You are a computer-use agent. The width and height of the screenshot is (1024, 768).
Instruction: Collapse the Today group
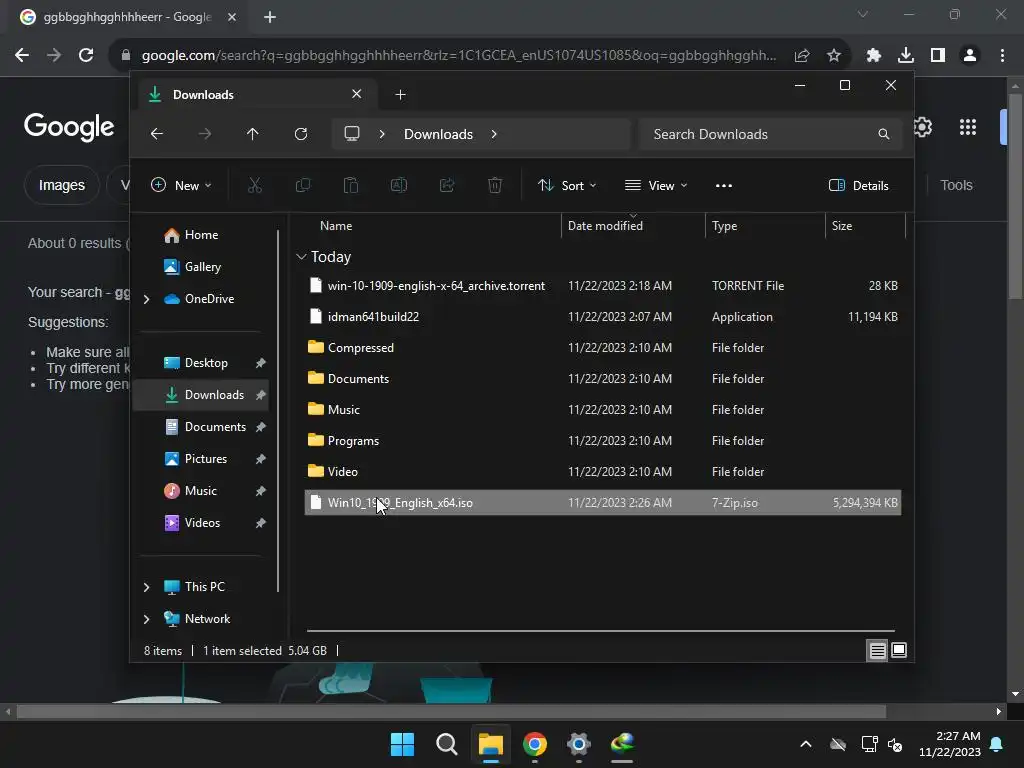tap(301, 257)
